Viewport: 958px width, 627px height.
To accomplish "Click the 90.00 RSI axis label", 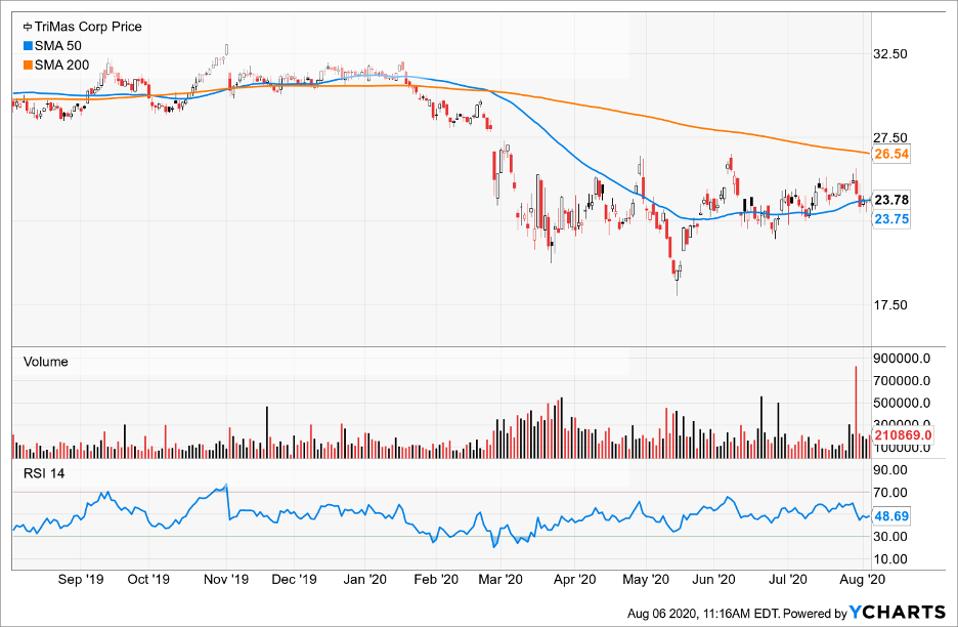I will point(890,470).
